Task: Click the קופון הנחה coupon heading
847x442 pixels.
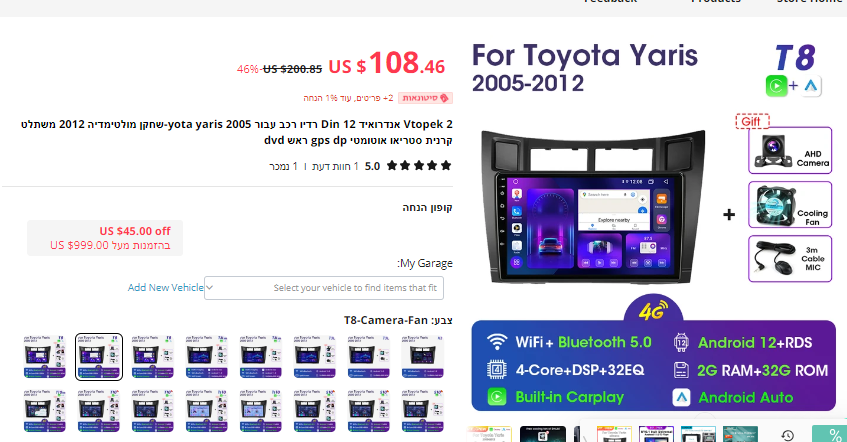Action: click(427, 207)
